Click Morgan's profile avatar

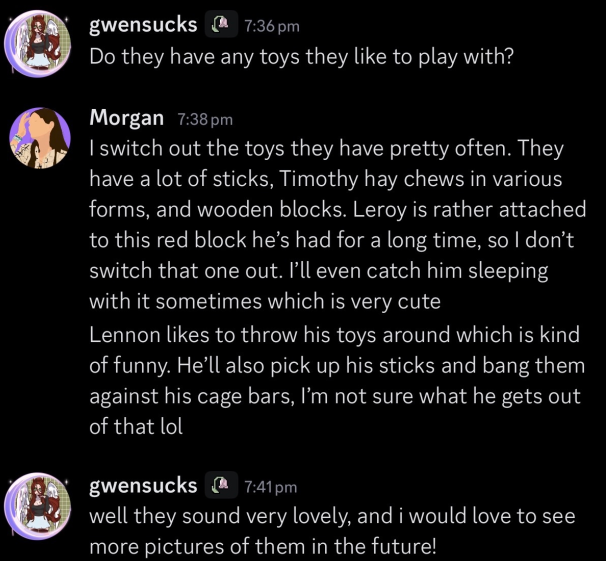point(39,137)
